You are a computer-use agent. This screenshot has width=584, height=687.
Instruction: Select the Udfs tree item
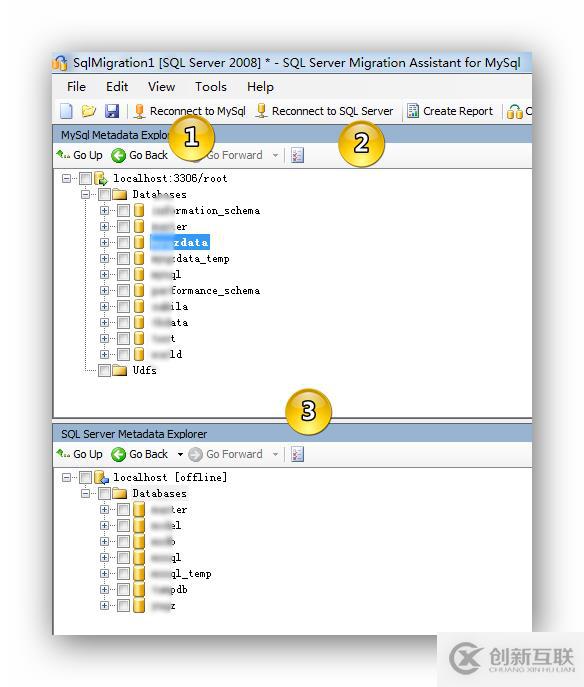pos(145,371)
